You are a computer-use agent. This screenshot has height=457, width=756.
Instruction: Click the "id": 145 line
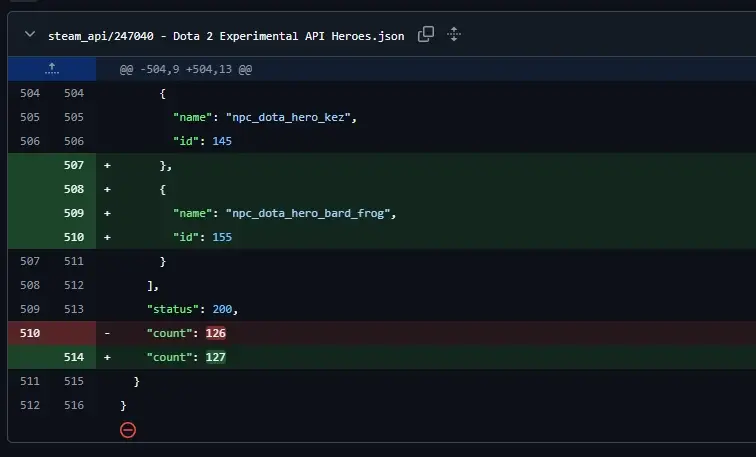[202, 141]
